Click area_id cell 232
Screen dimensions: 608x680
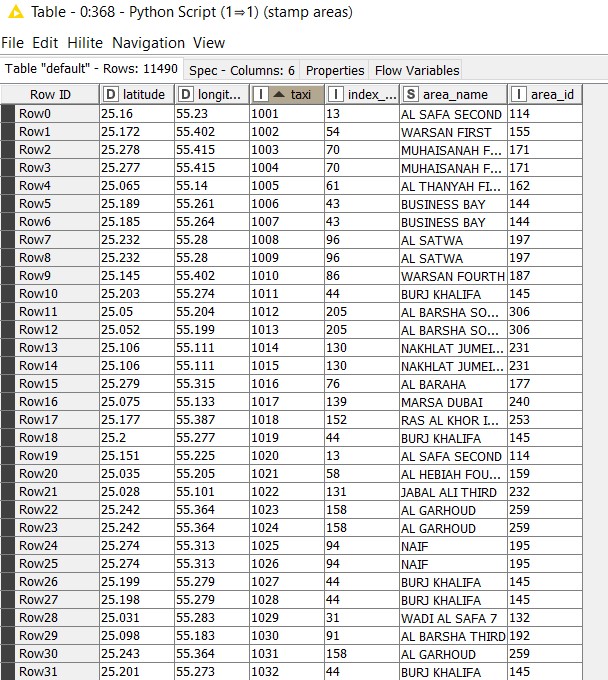pos(545,491)
